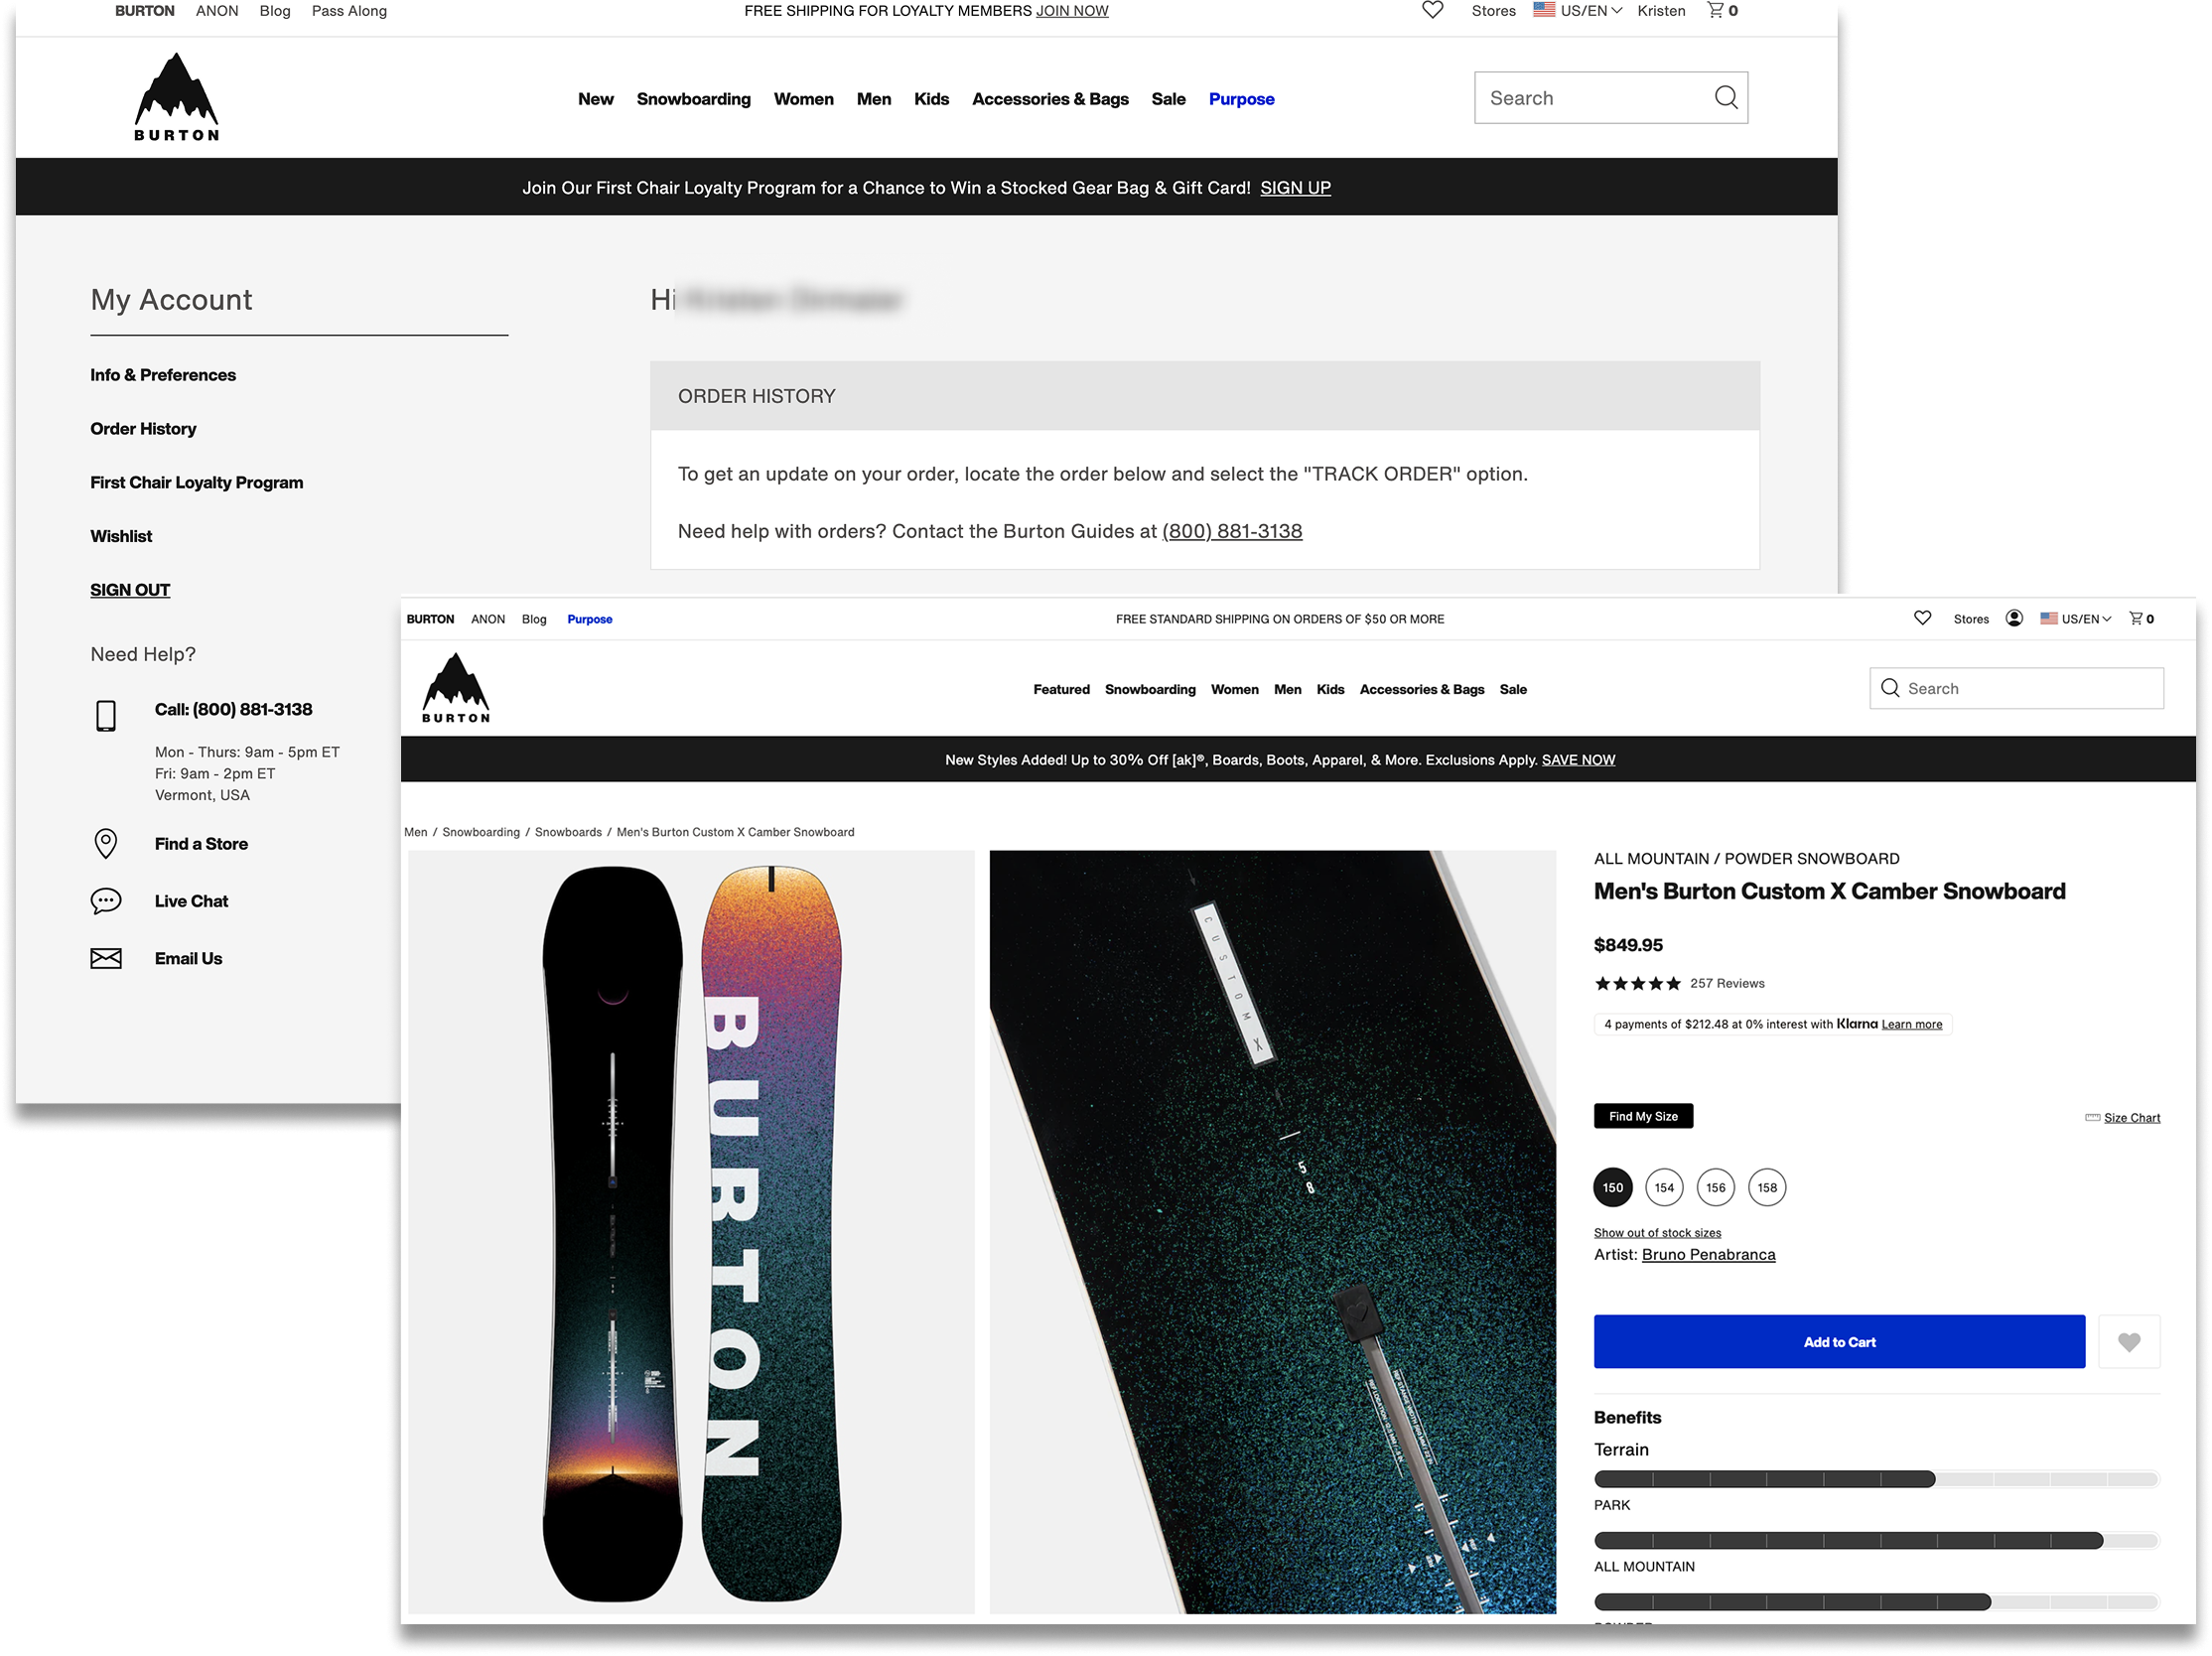Click the Email Us envelope icon
Viewport: 2212px width, 1656px height.
tap(106, 958)
